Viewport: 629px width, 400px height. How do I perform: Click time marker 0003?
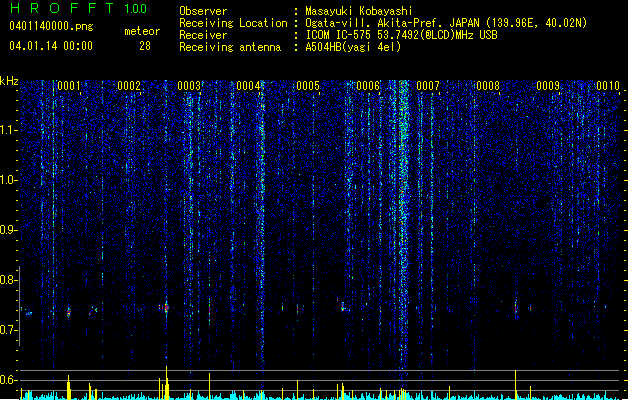tap(189, 86)
